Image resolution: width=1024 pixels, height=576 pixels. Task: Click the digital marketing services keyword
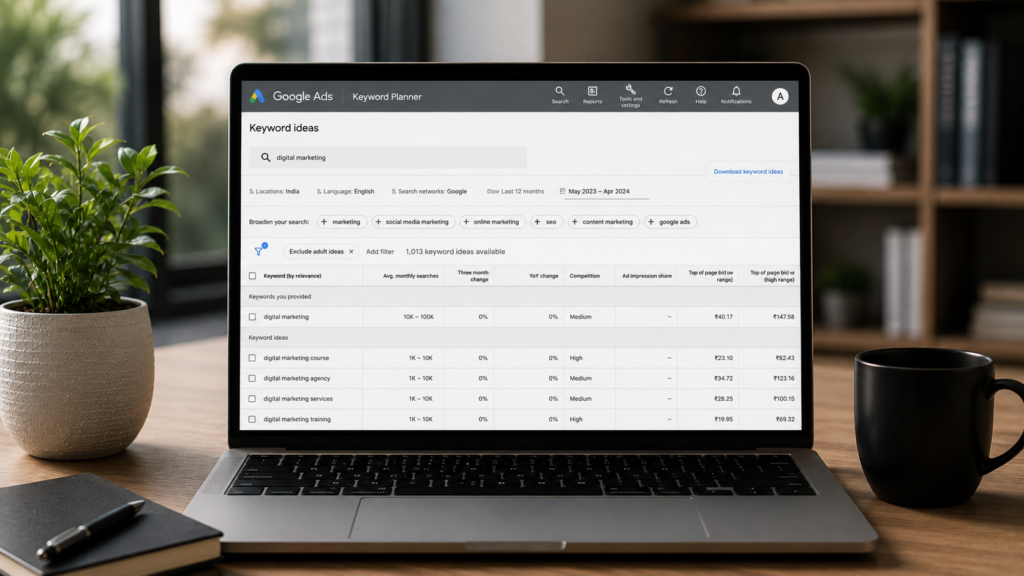pos(298,398)
